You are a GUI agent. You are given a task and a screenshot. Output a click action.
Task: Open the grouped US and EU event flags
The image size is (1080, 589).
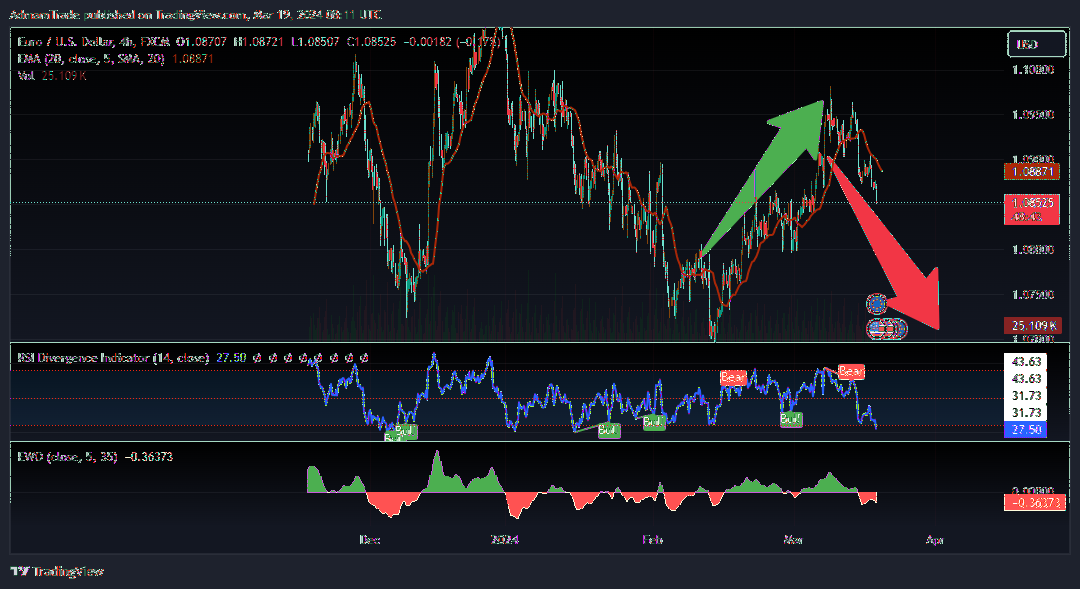(x=886, y=329)
